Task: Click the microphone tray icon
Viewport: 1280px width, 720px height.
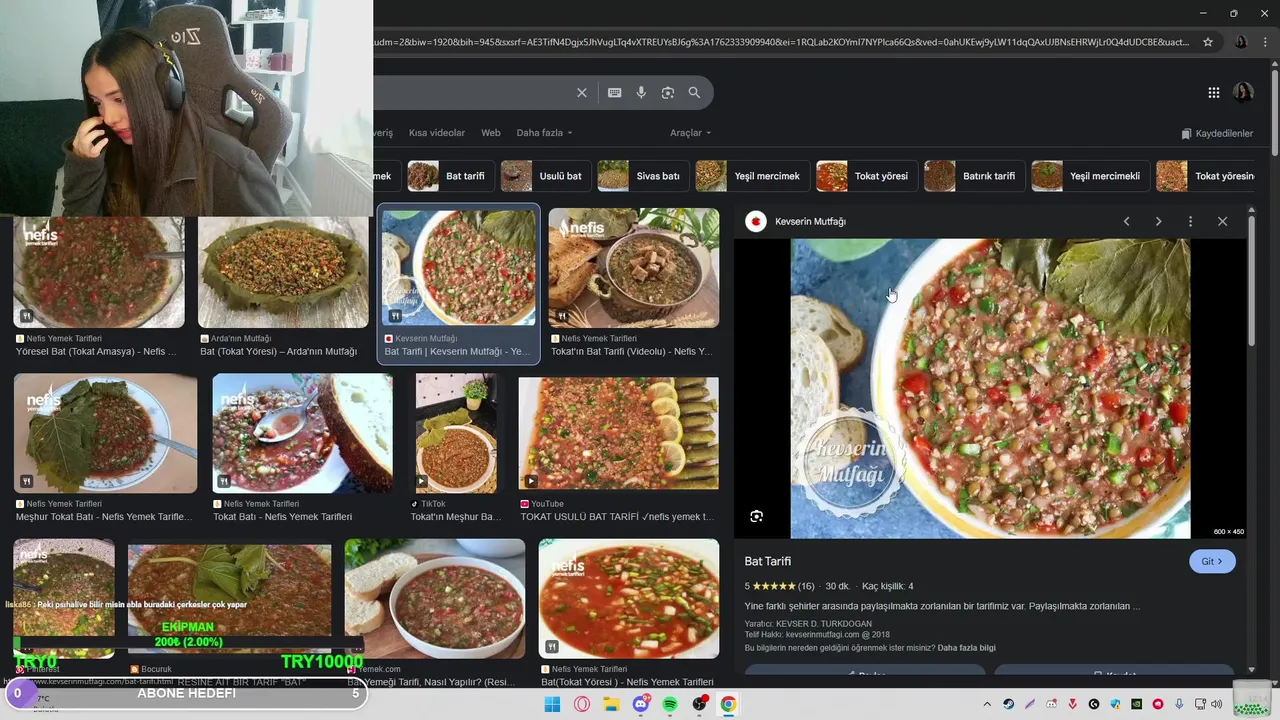Action: [x=1179, y=704]
